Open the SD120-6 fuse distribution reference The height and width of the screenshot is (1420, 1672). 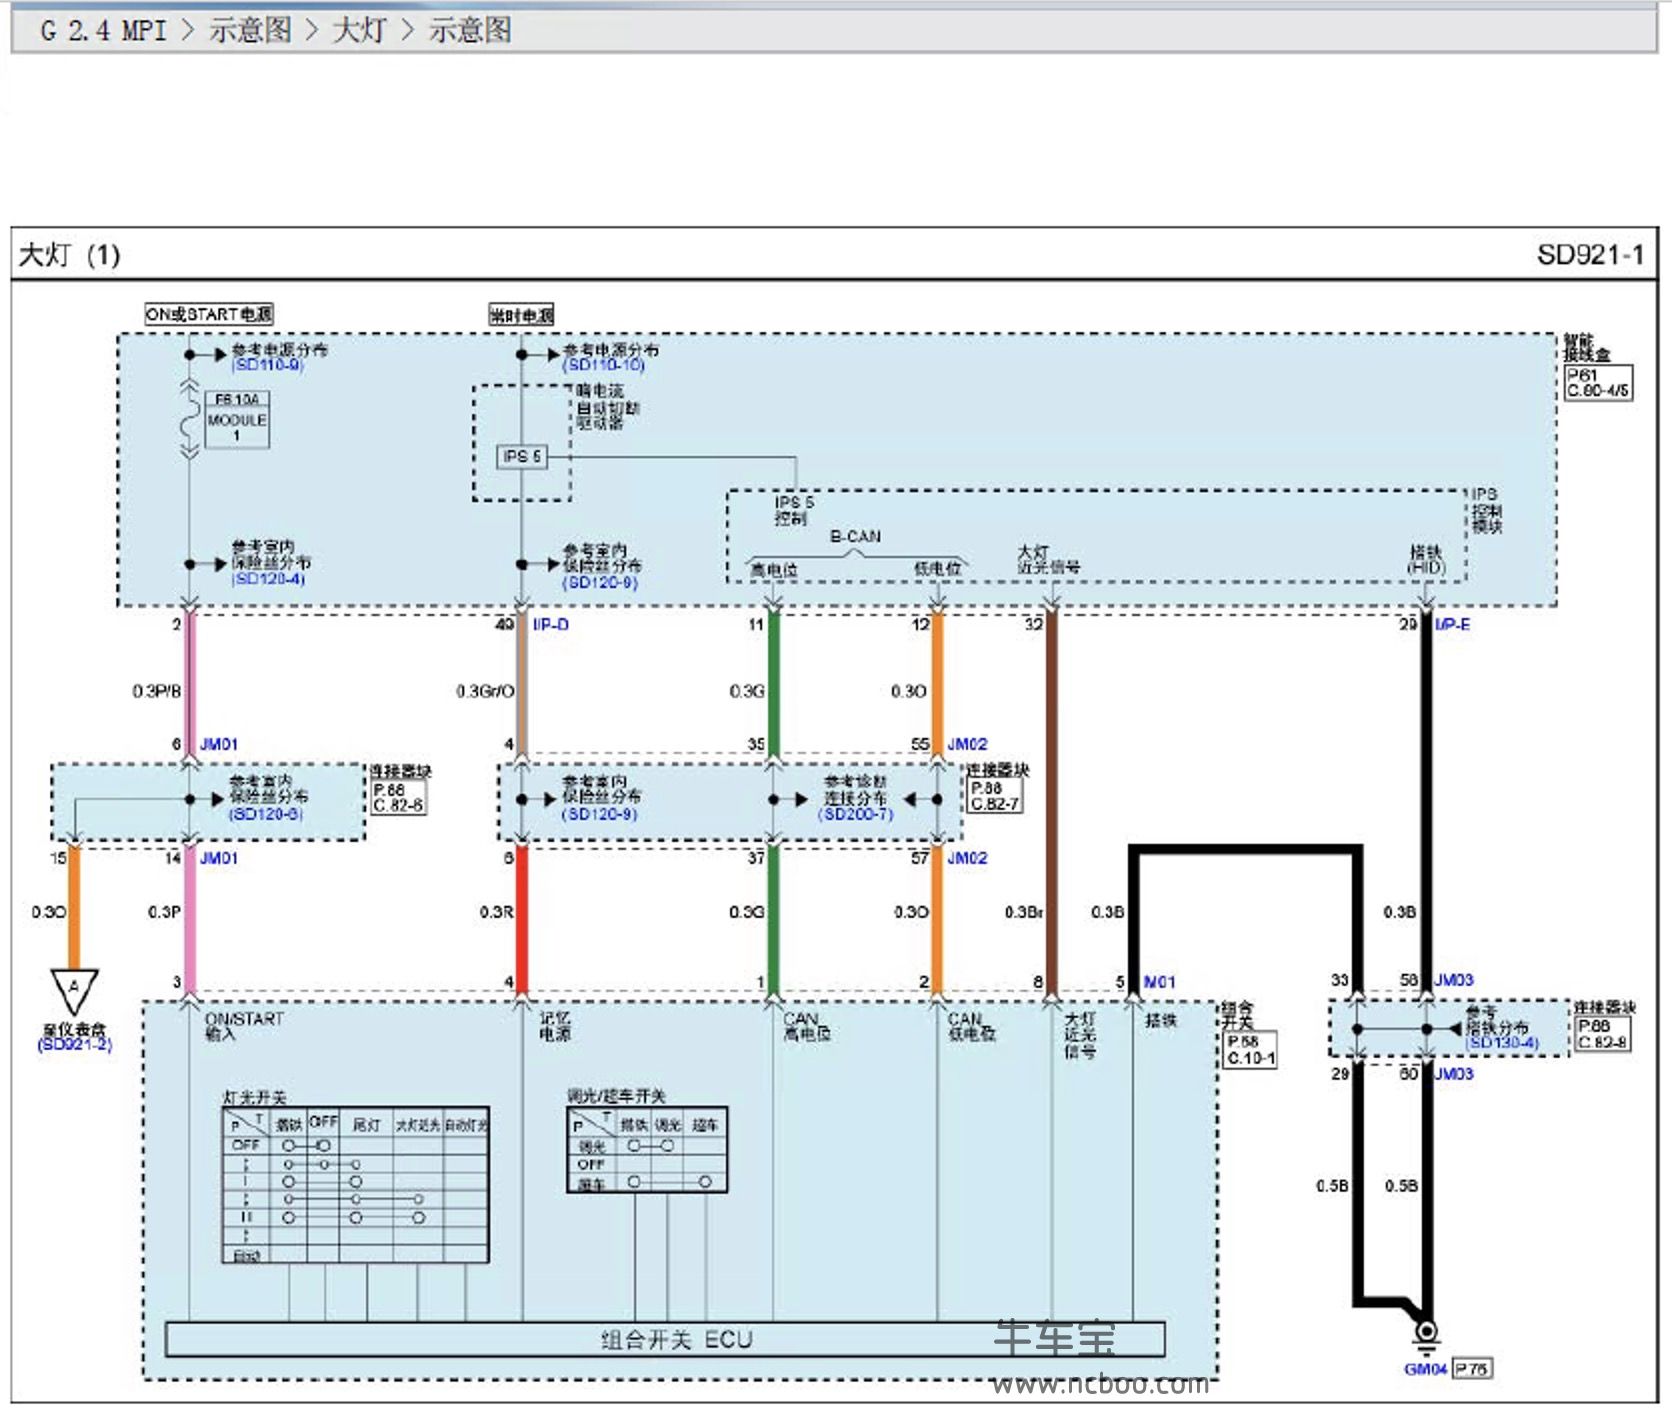point(265,814)
